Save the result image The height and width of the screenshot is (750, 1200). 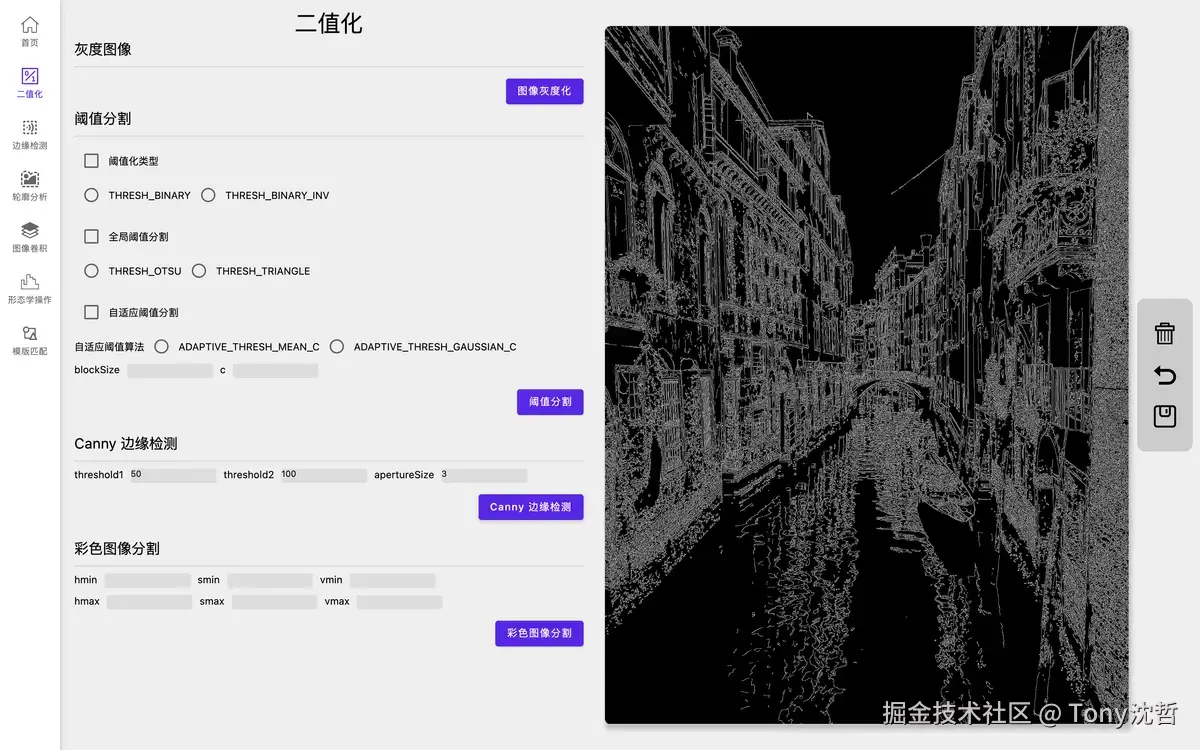coord(1164,417)
